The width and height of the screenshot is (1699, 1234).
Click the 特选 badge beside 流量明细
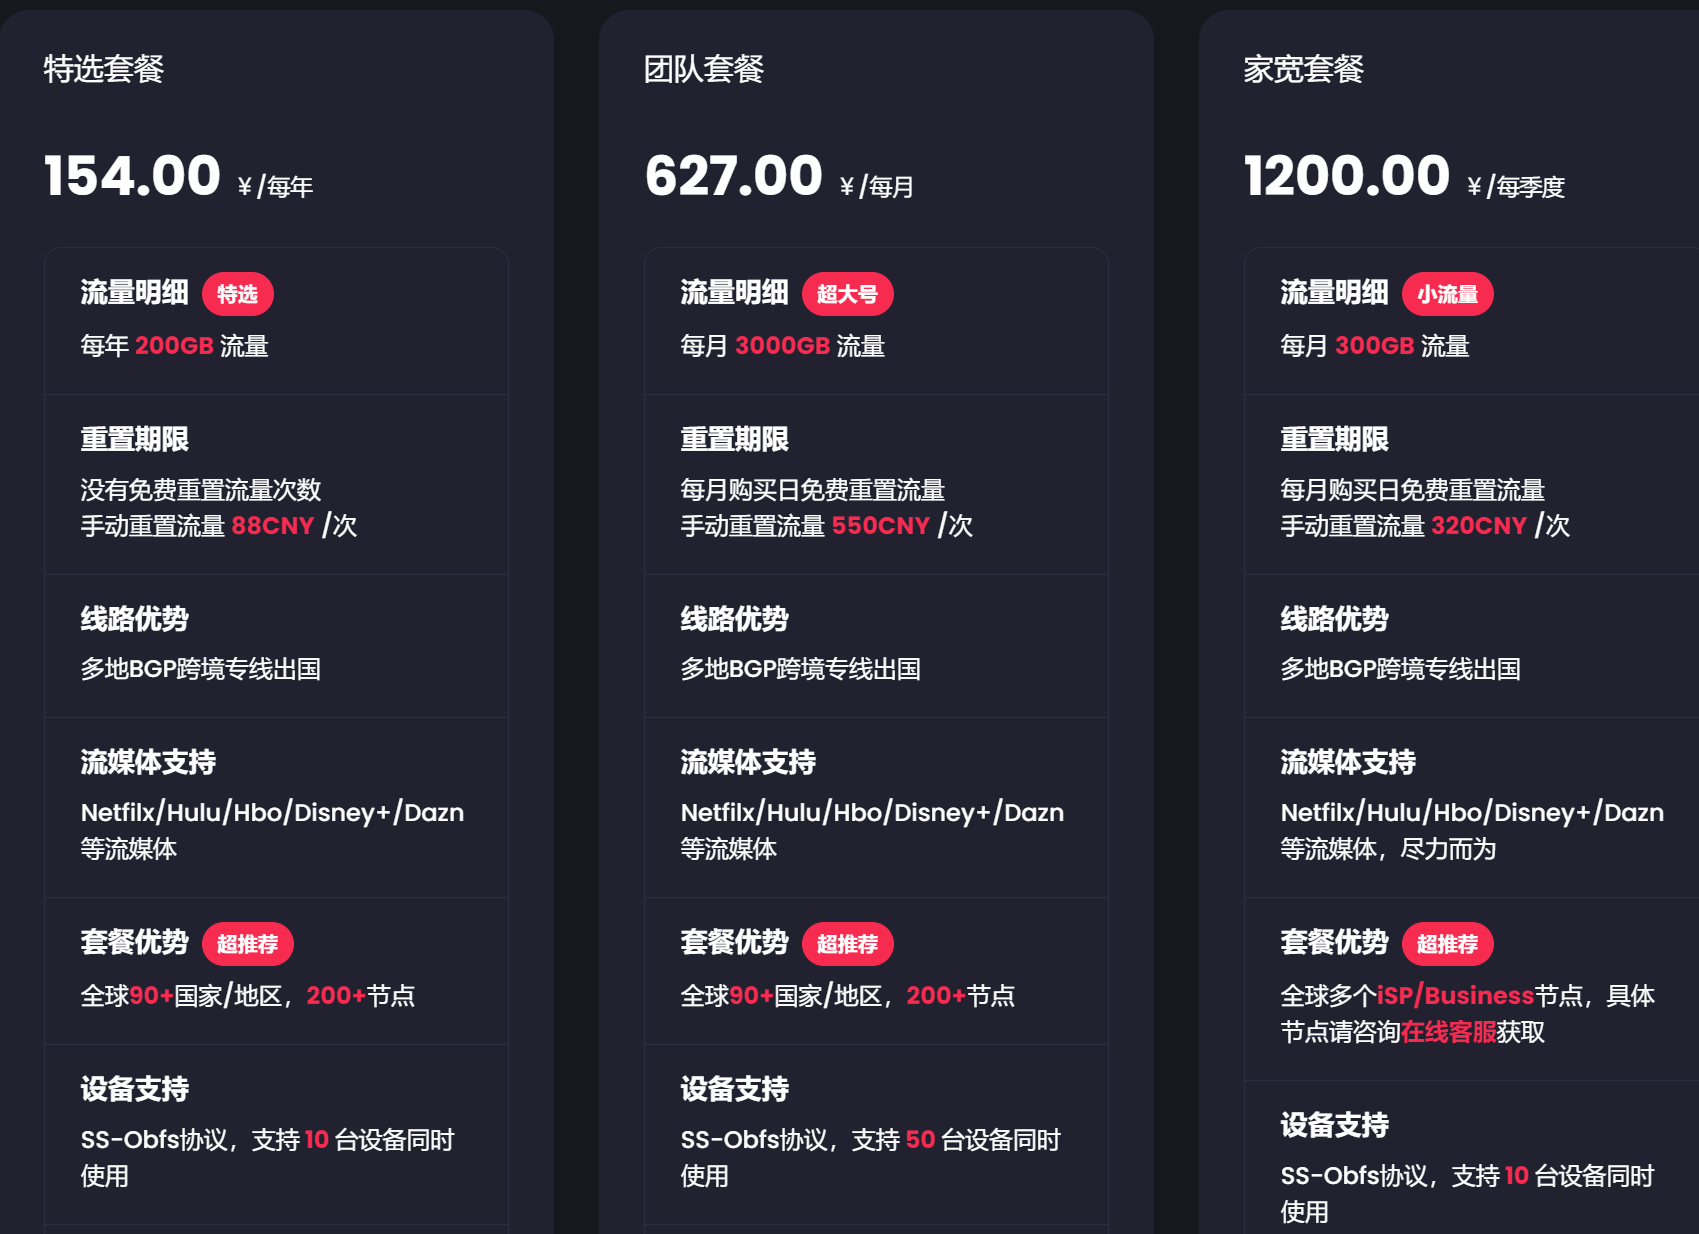click(x=237, y=294)
